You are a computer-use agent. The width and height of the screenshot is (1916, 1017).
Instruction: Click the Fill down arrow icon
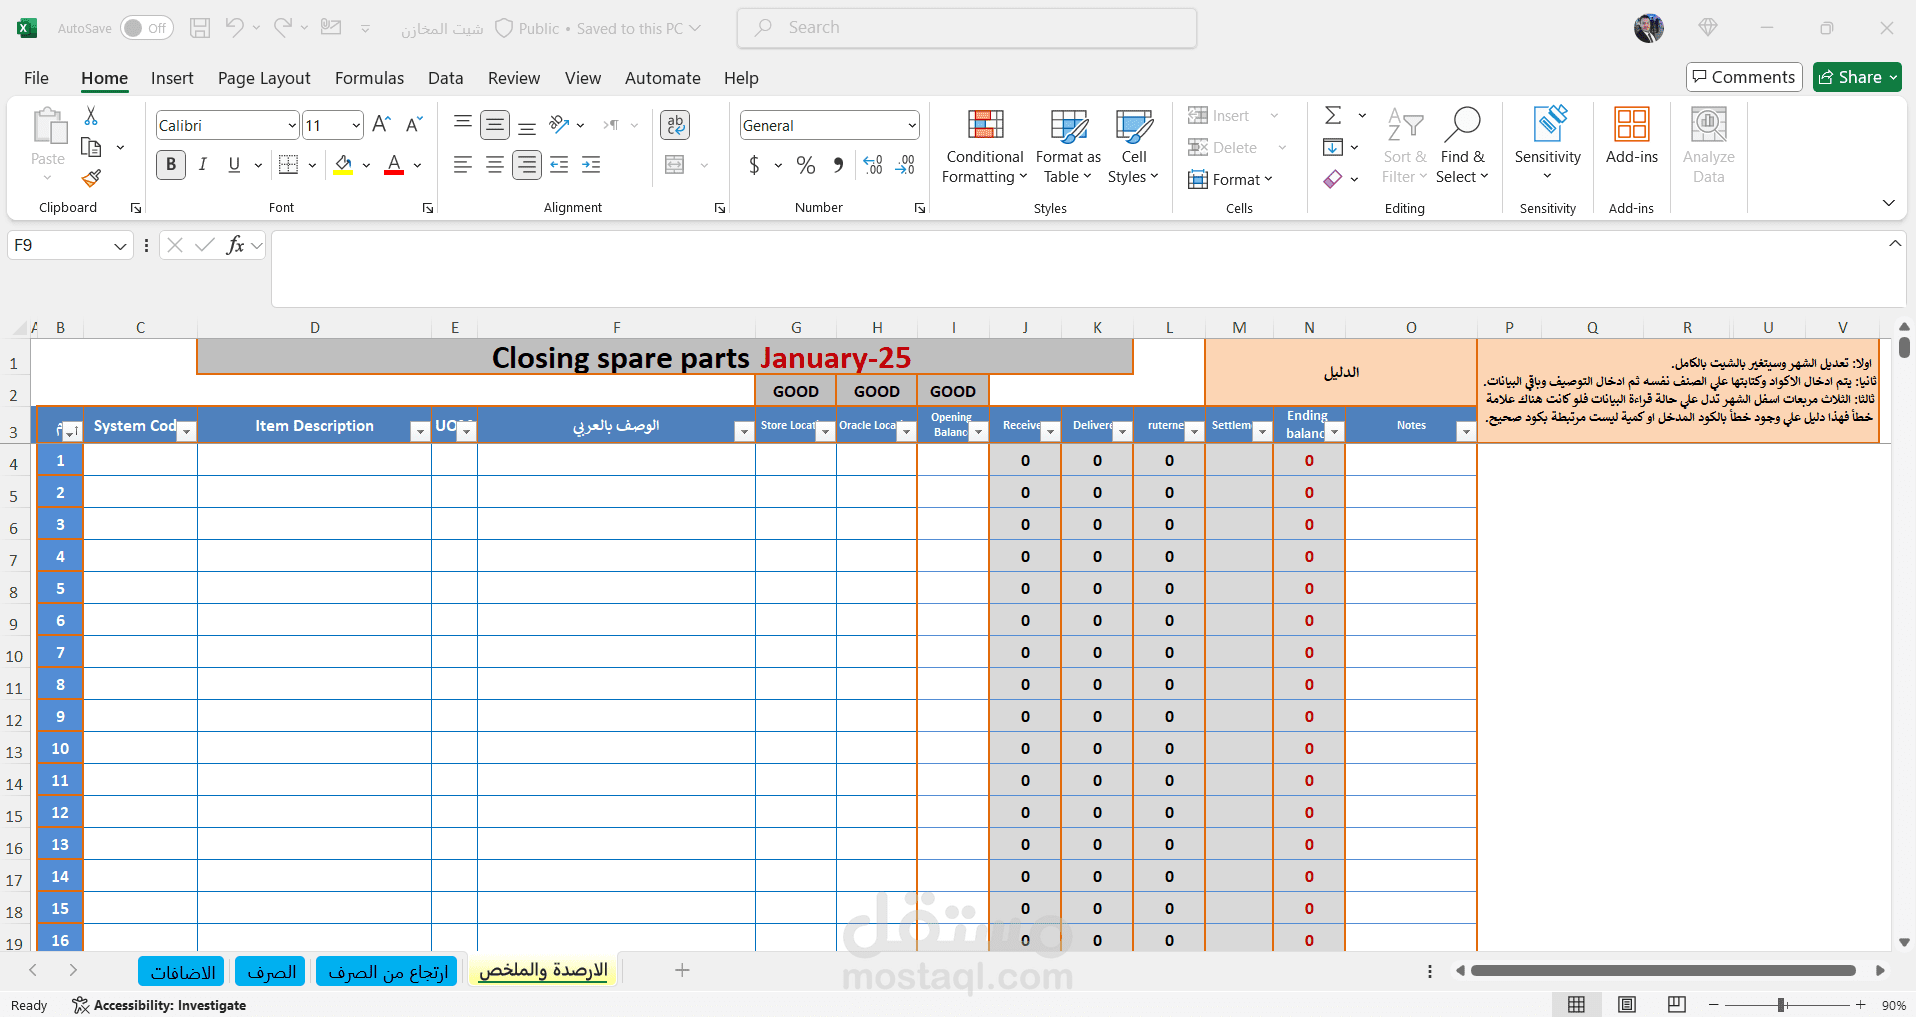coord(1333,148)
